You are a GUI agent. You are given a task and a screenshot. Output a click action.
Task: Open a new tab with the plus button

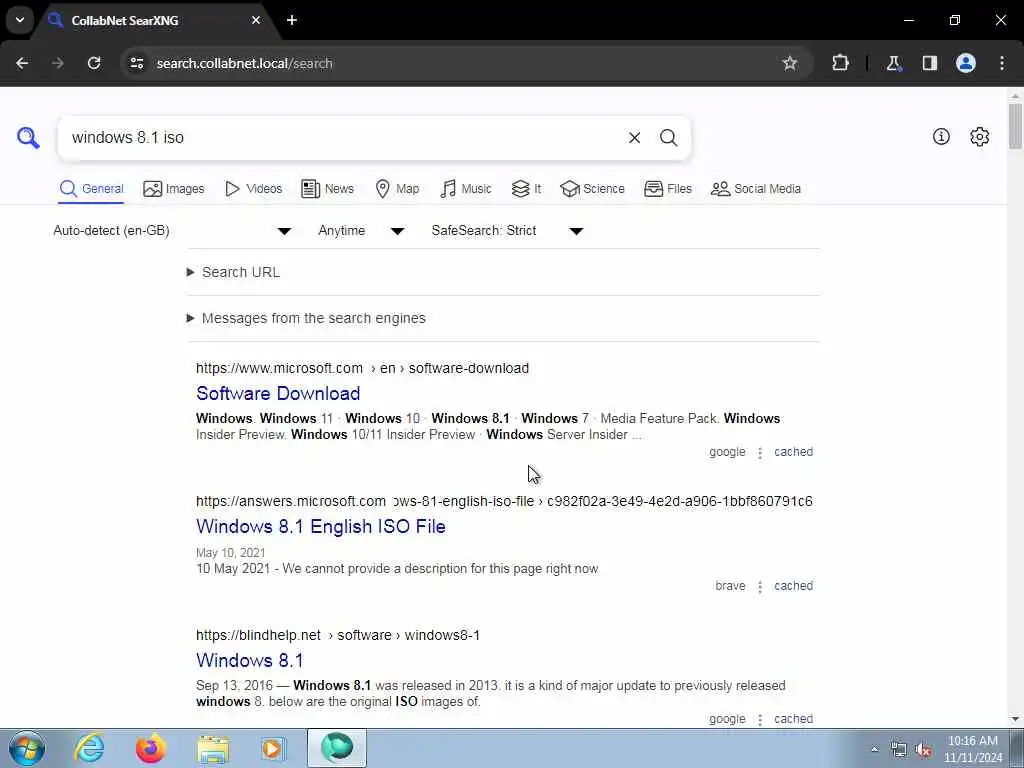click(292, 20)
